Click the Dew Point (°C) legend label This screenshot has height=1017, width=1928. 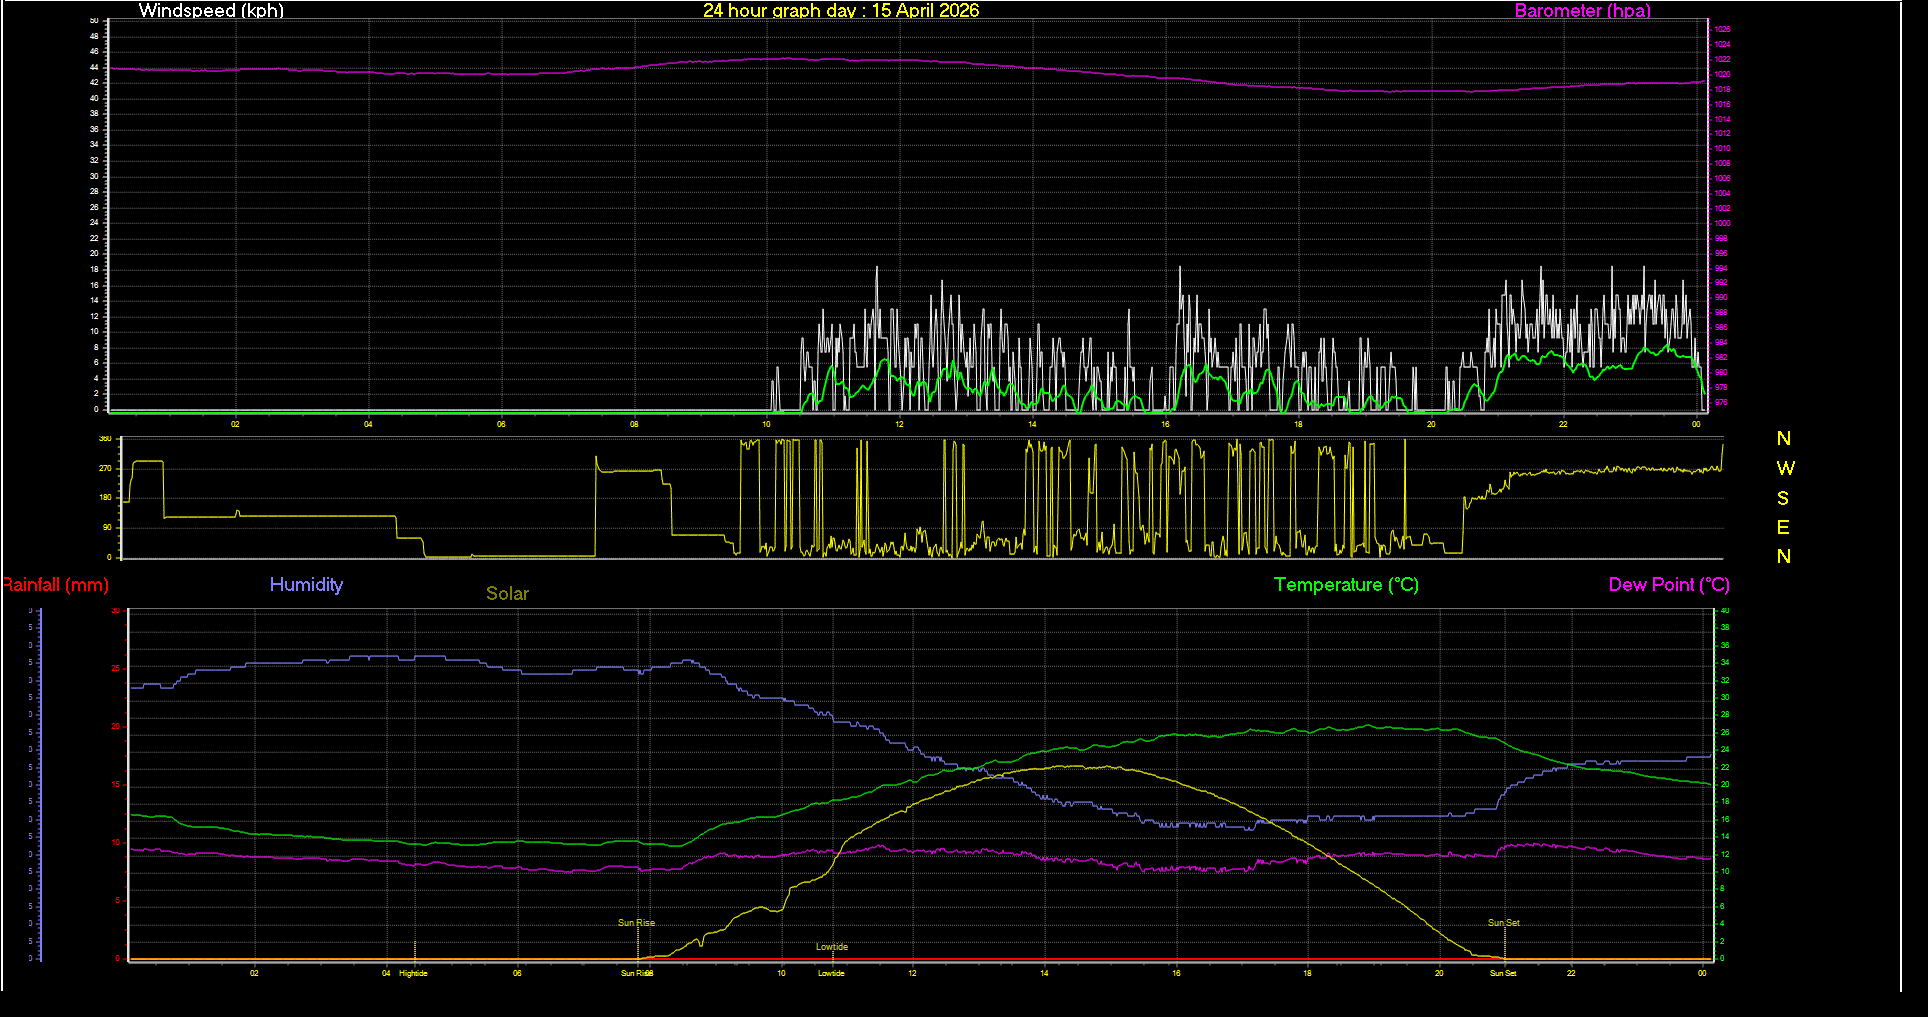pyautogui.click(x=1668, y=585)
